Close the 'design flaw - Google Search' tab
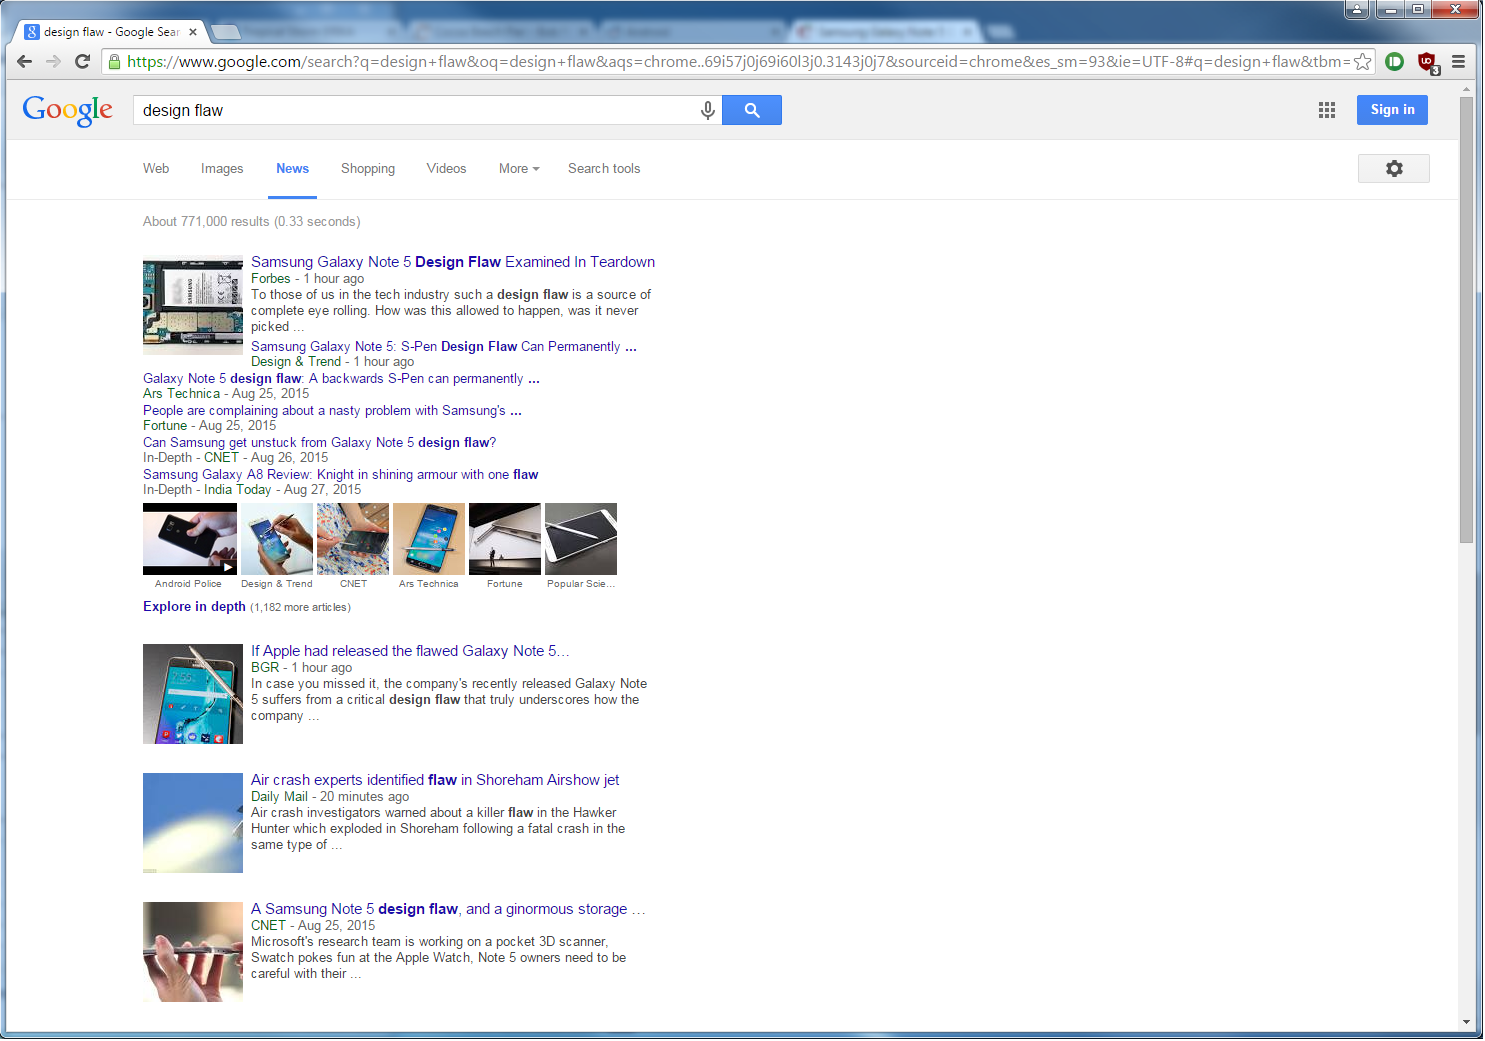The width and height of the screenshot is (1485, 1041). click(x=193, y=32)
